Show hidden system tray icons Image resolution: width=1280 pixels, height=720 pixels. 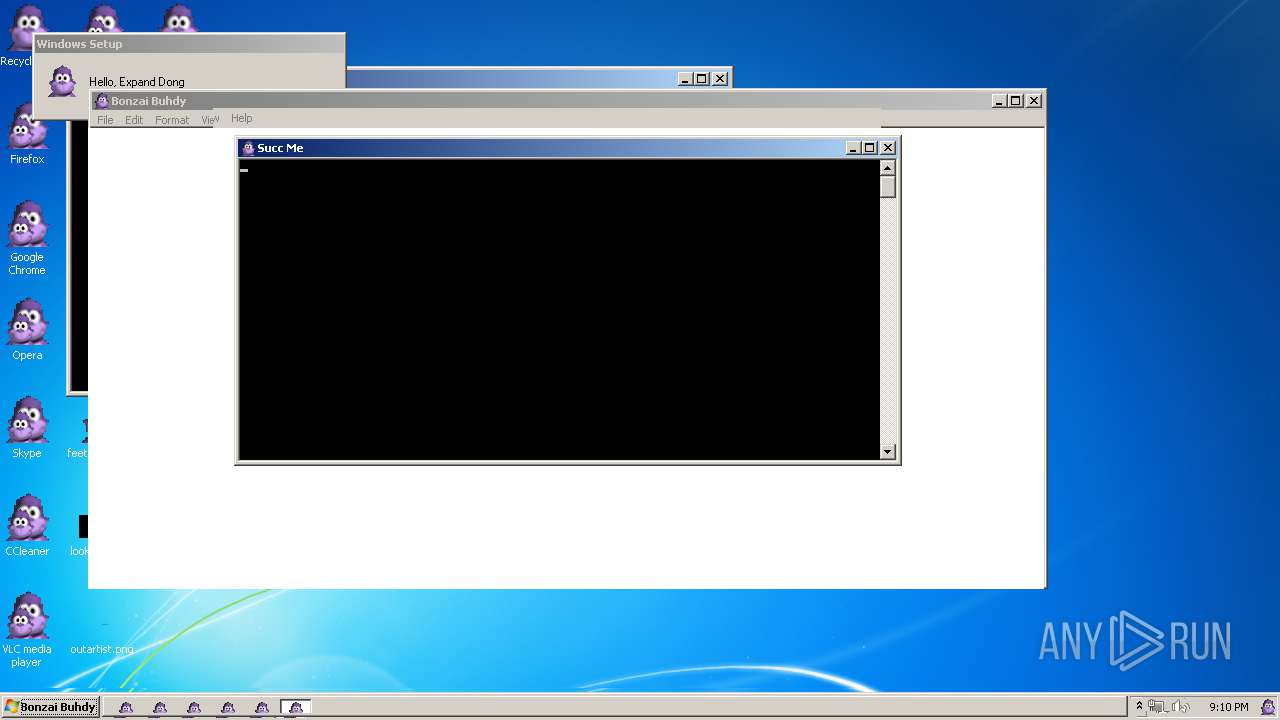click(1139, 707)
